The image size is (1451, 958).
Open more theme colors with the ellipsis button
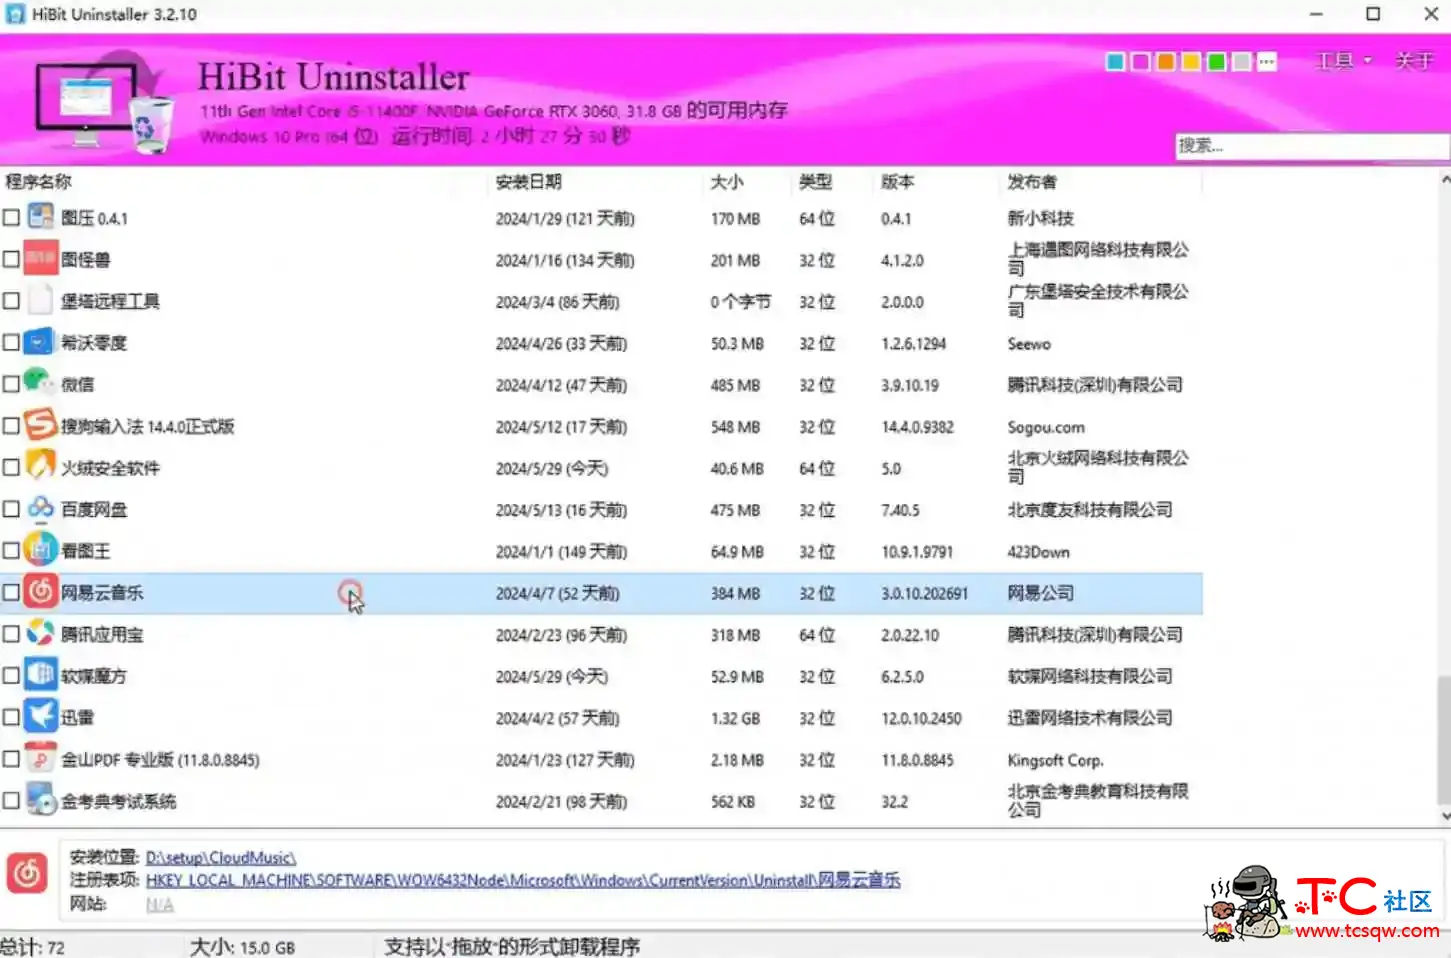(1266, 61)
